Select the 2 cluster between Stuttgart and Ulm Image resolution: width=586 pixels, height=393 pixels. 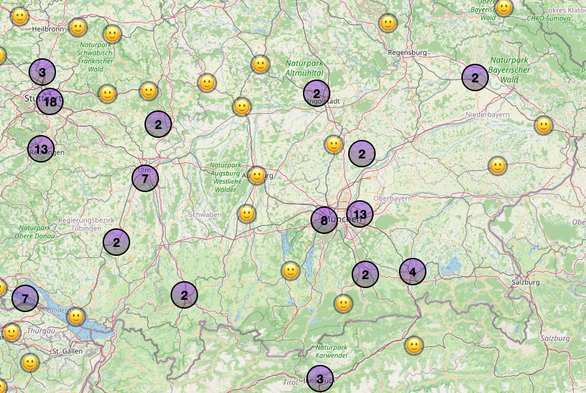158,124
